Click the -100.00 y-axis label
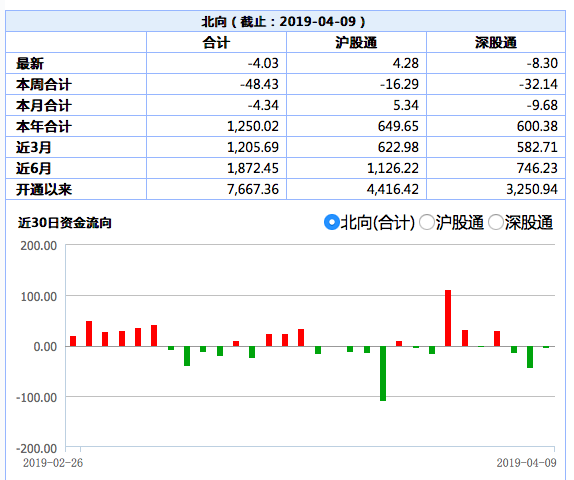This screenshot has height=480, width=574. (x=37, y=397)
